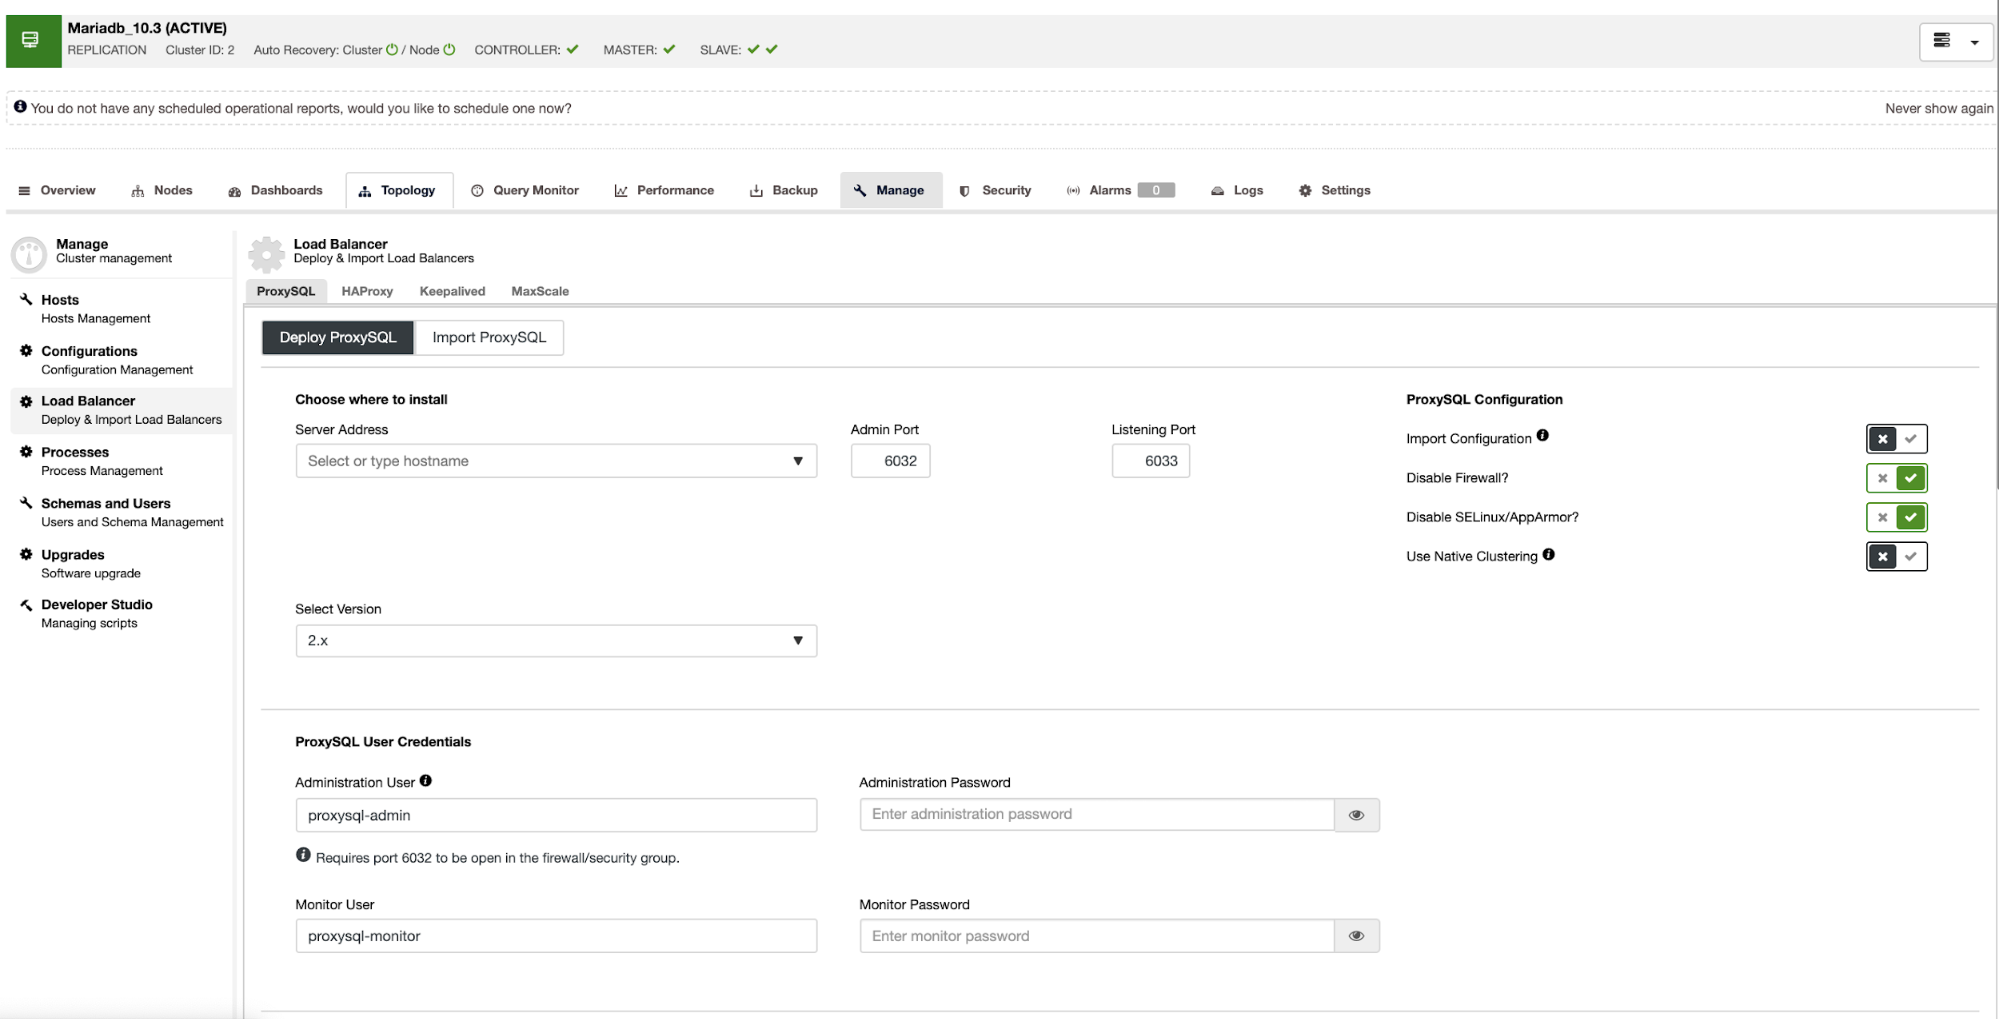Open Processes in sidebar
Viewport: 1999px width, 1020px height.
[120, 461]
